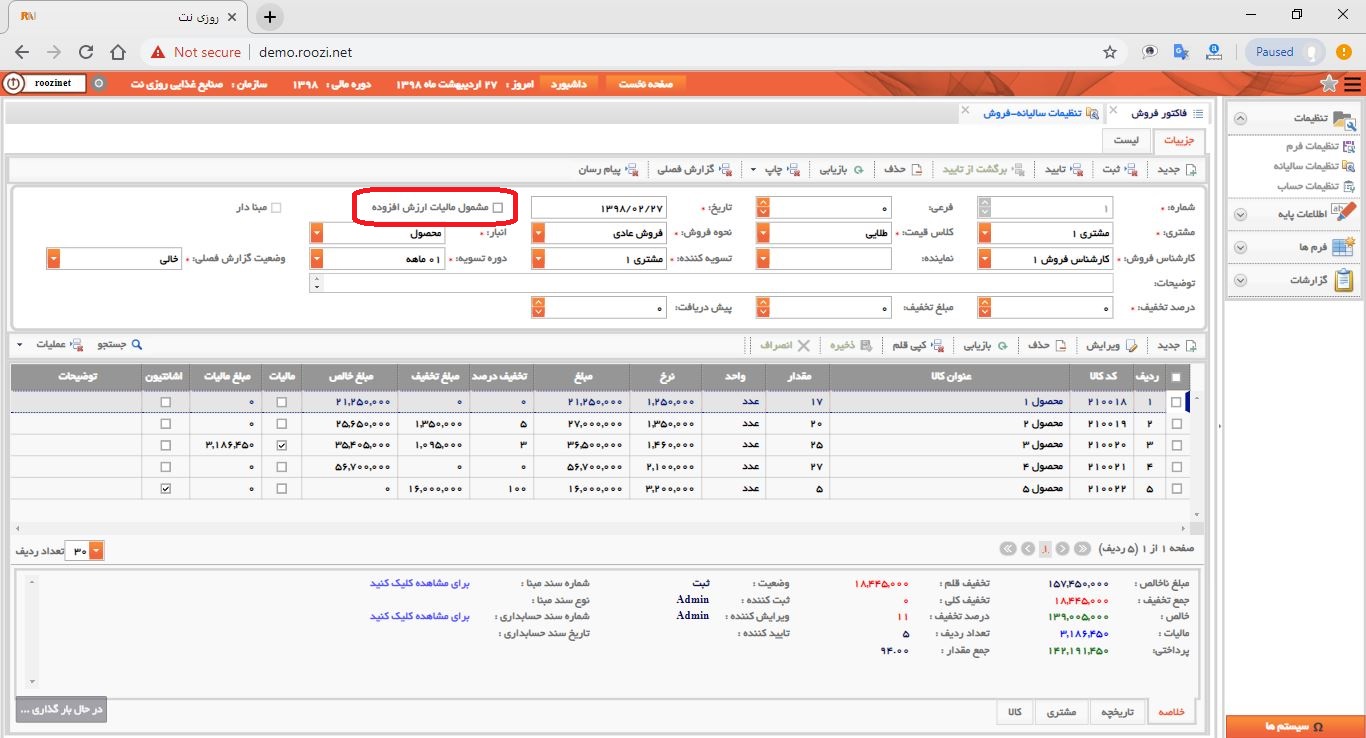
Task: Open the dropdown arrow beside عملیات
Action: pyautogui.click(x=19, y=345)
